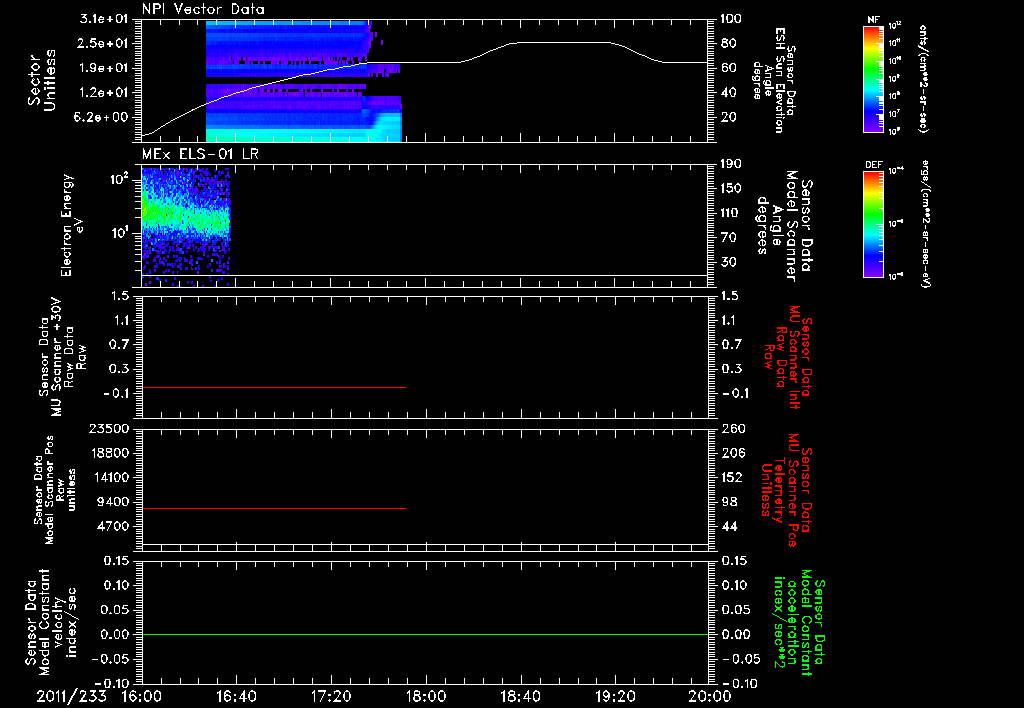The width and height of the screenshot is (1024, 708).
Task: Click the 17:20 time axis label
Action: coord(331,696)
